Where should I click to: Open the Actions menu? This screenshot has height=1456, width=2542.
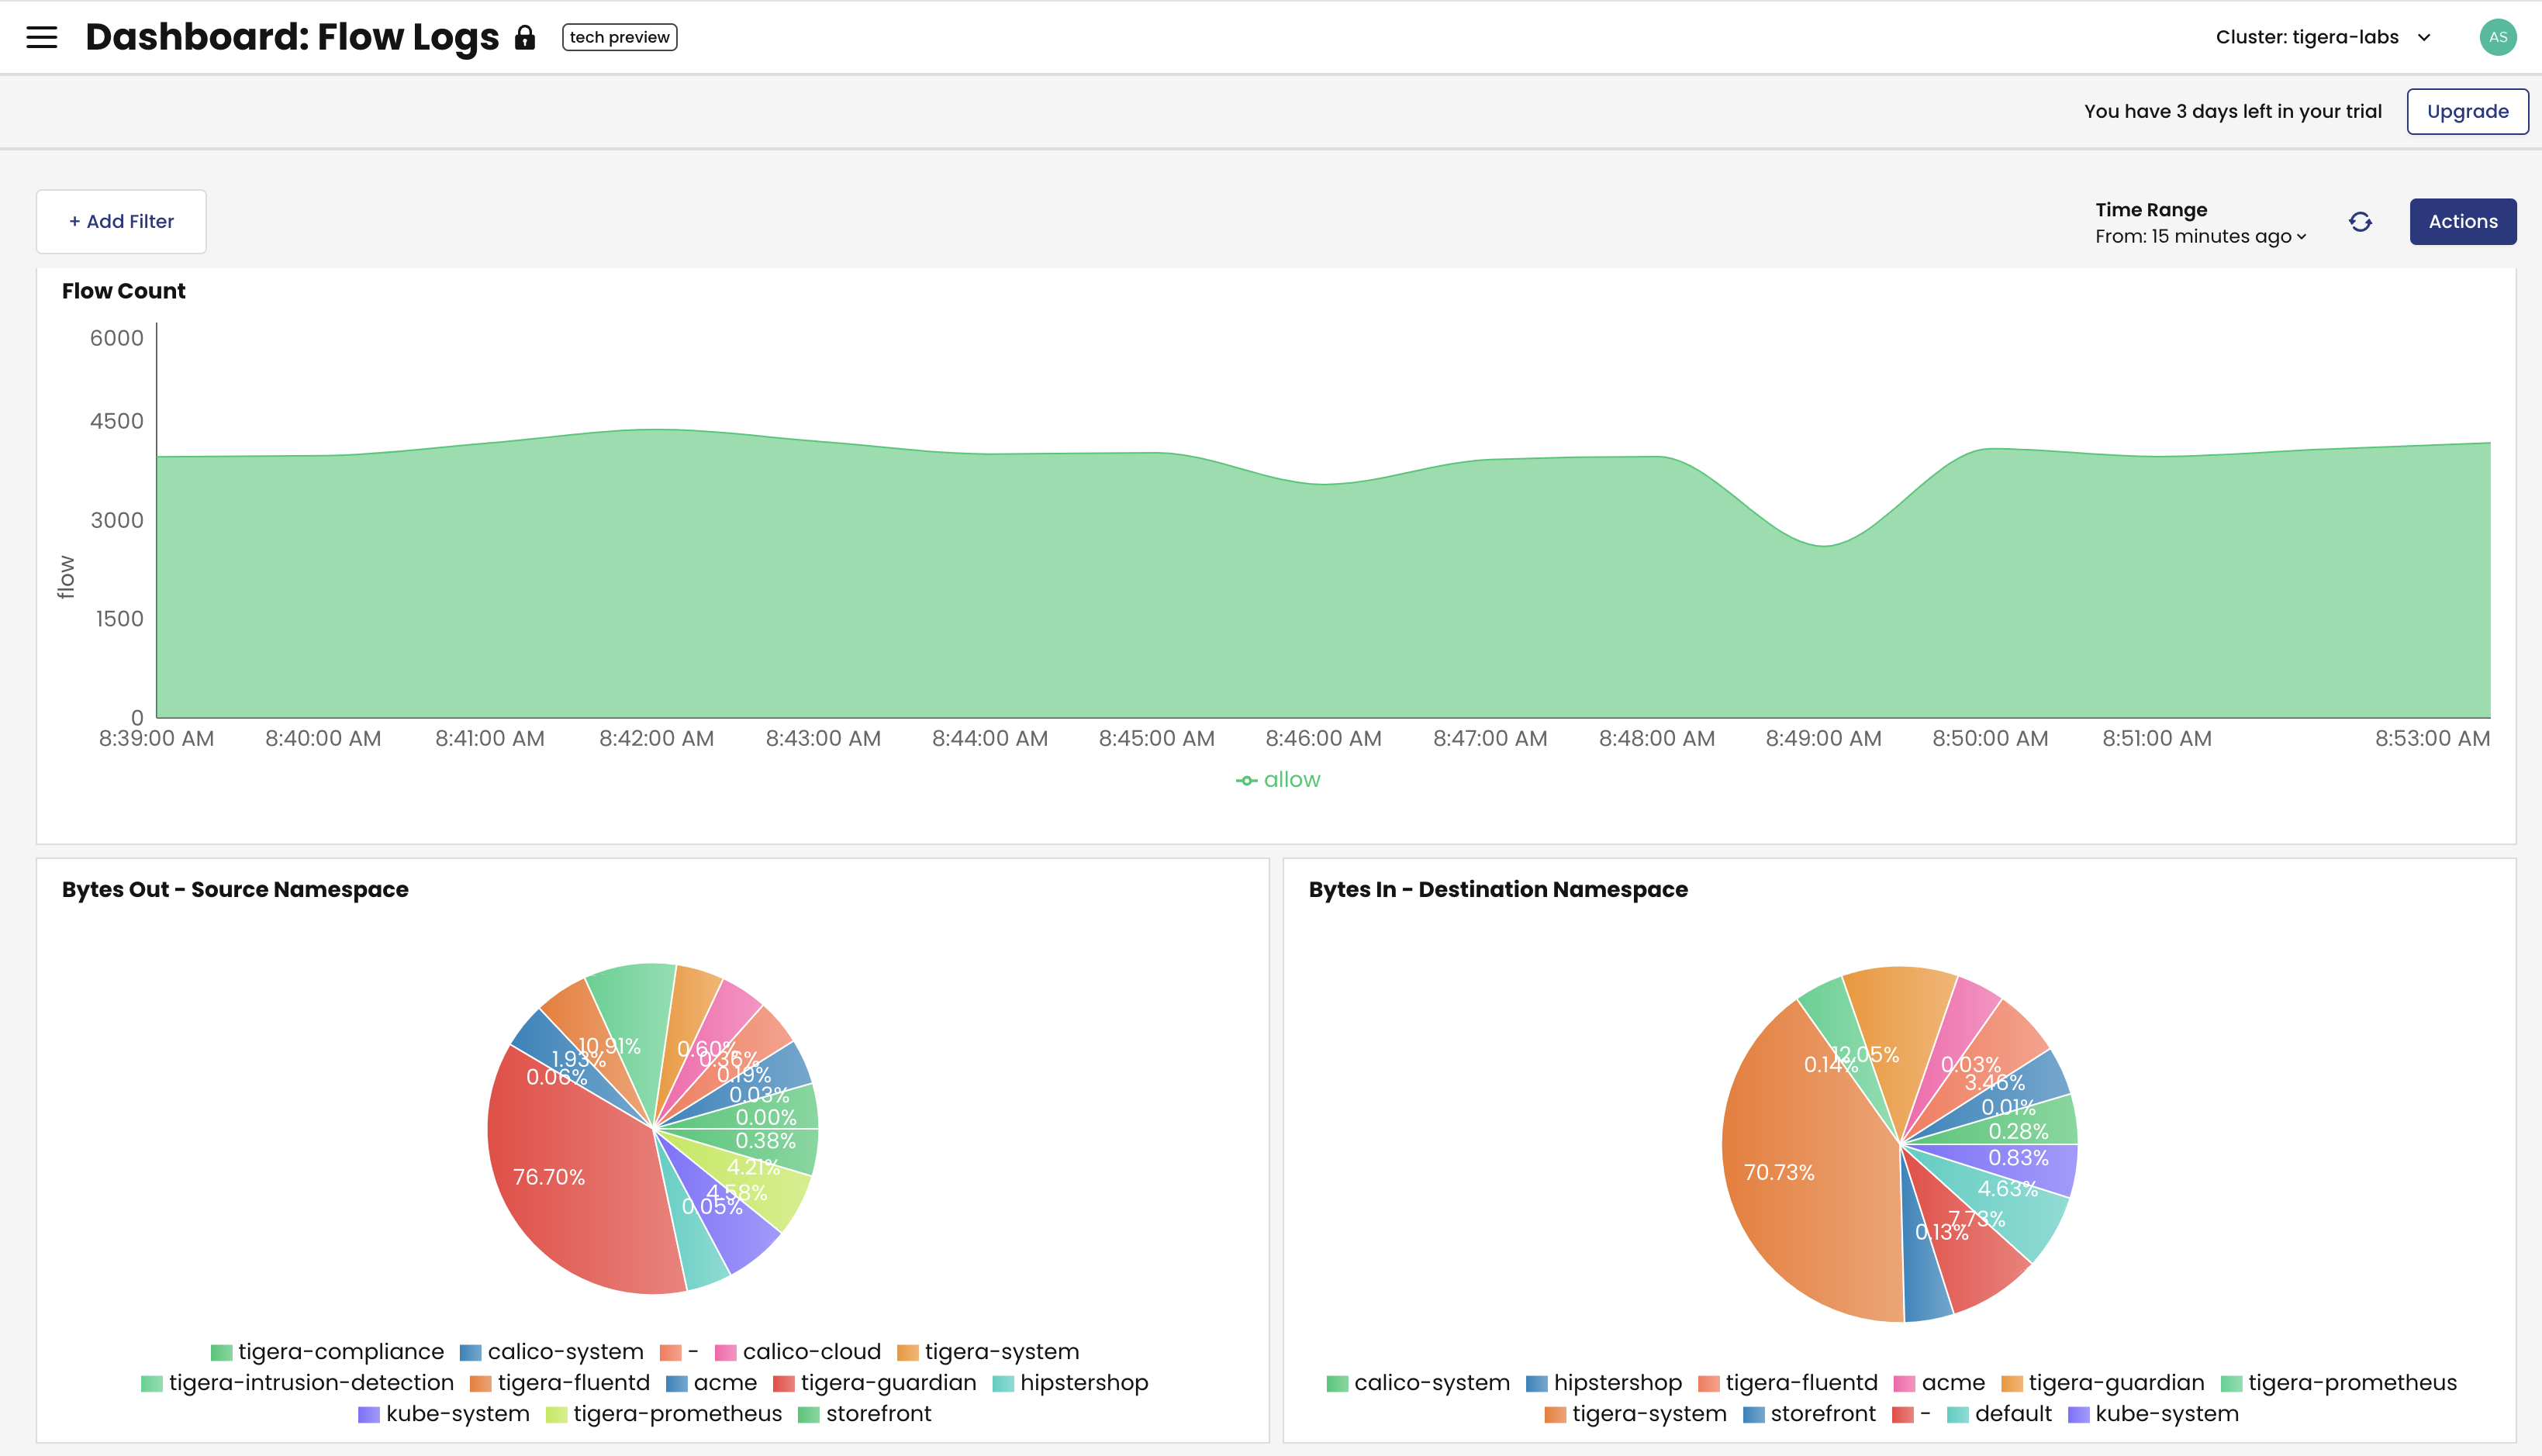coord(2463,221)
